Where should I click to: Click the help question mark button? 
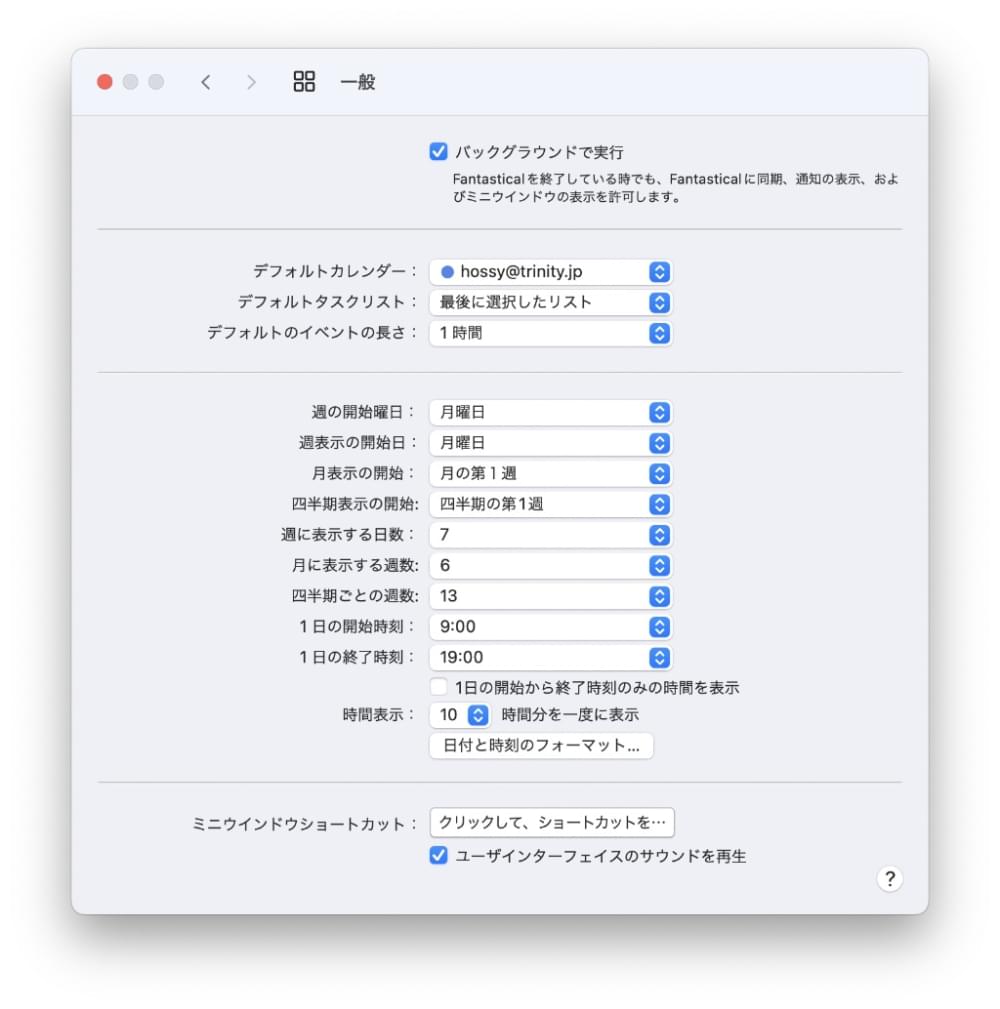889,879
